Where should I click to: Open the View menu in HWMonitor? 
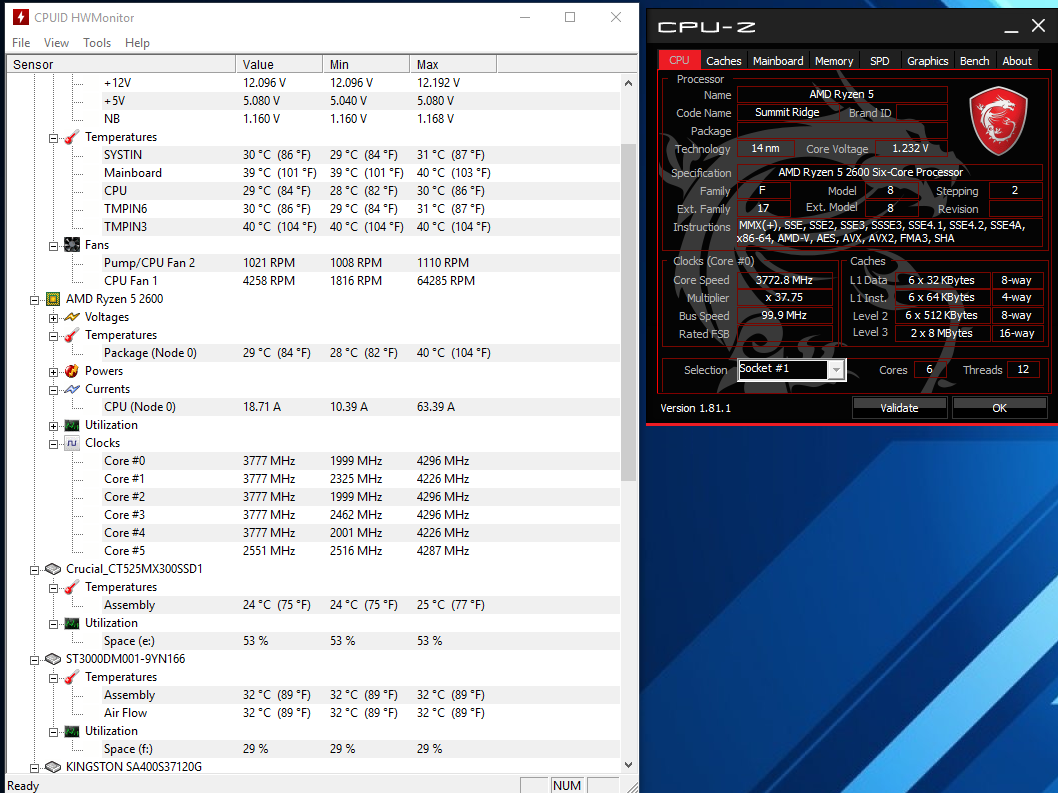point(56,43)
